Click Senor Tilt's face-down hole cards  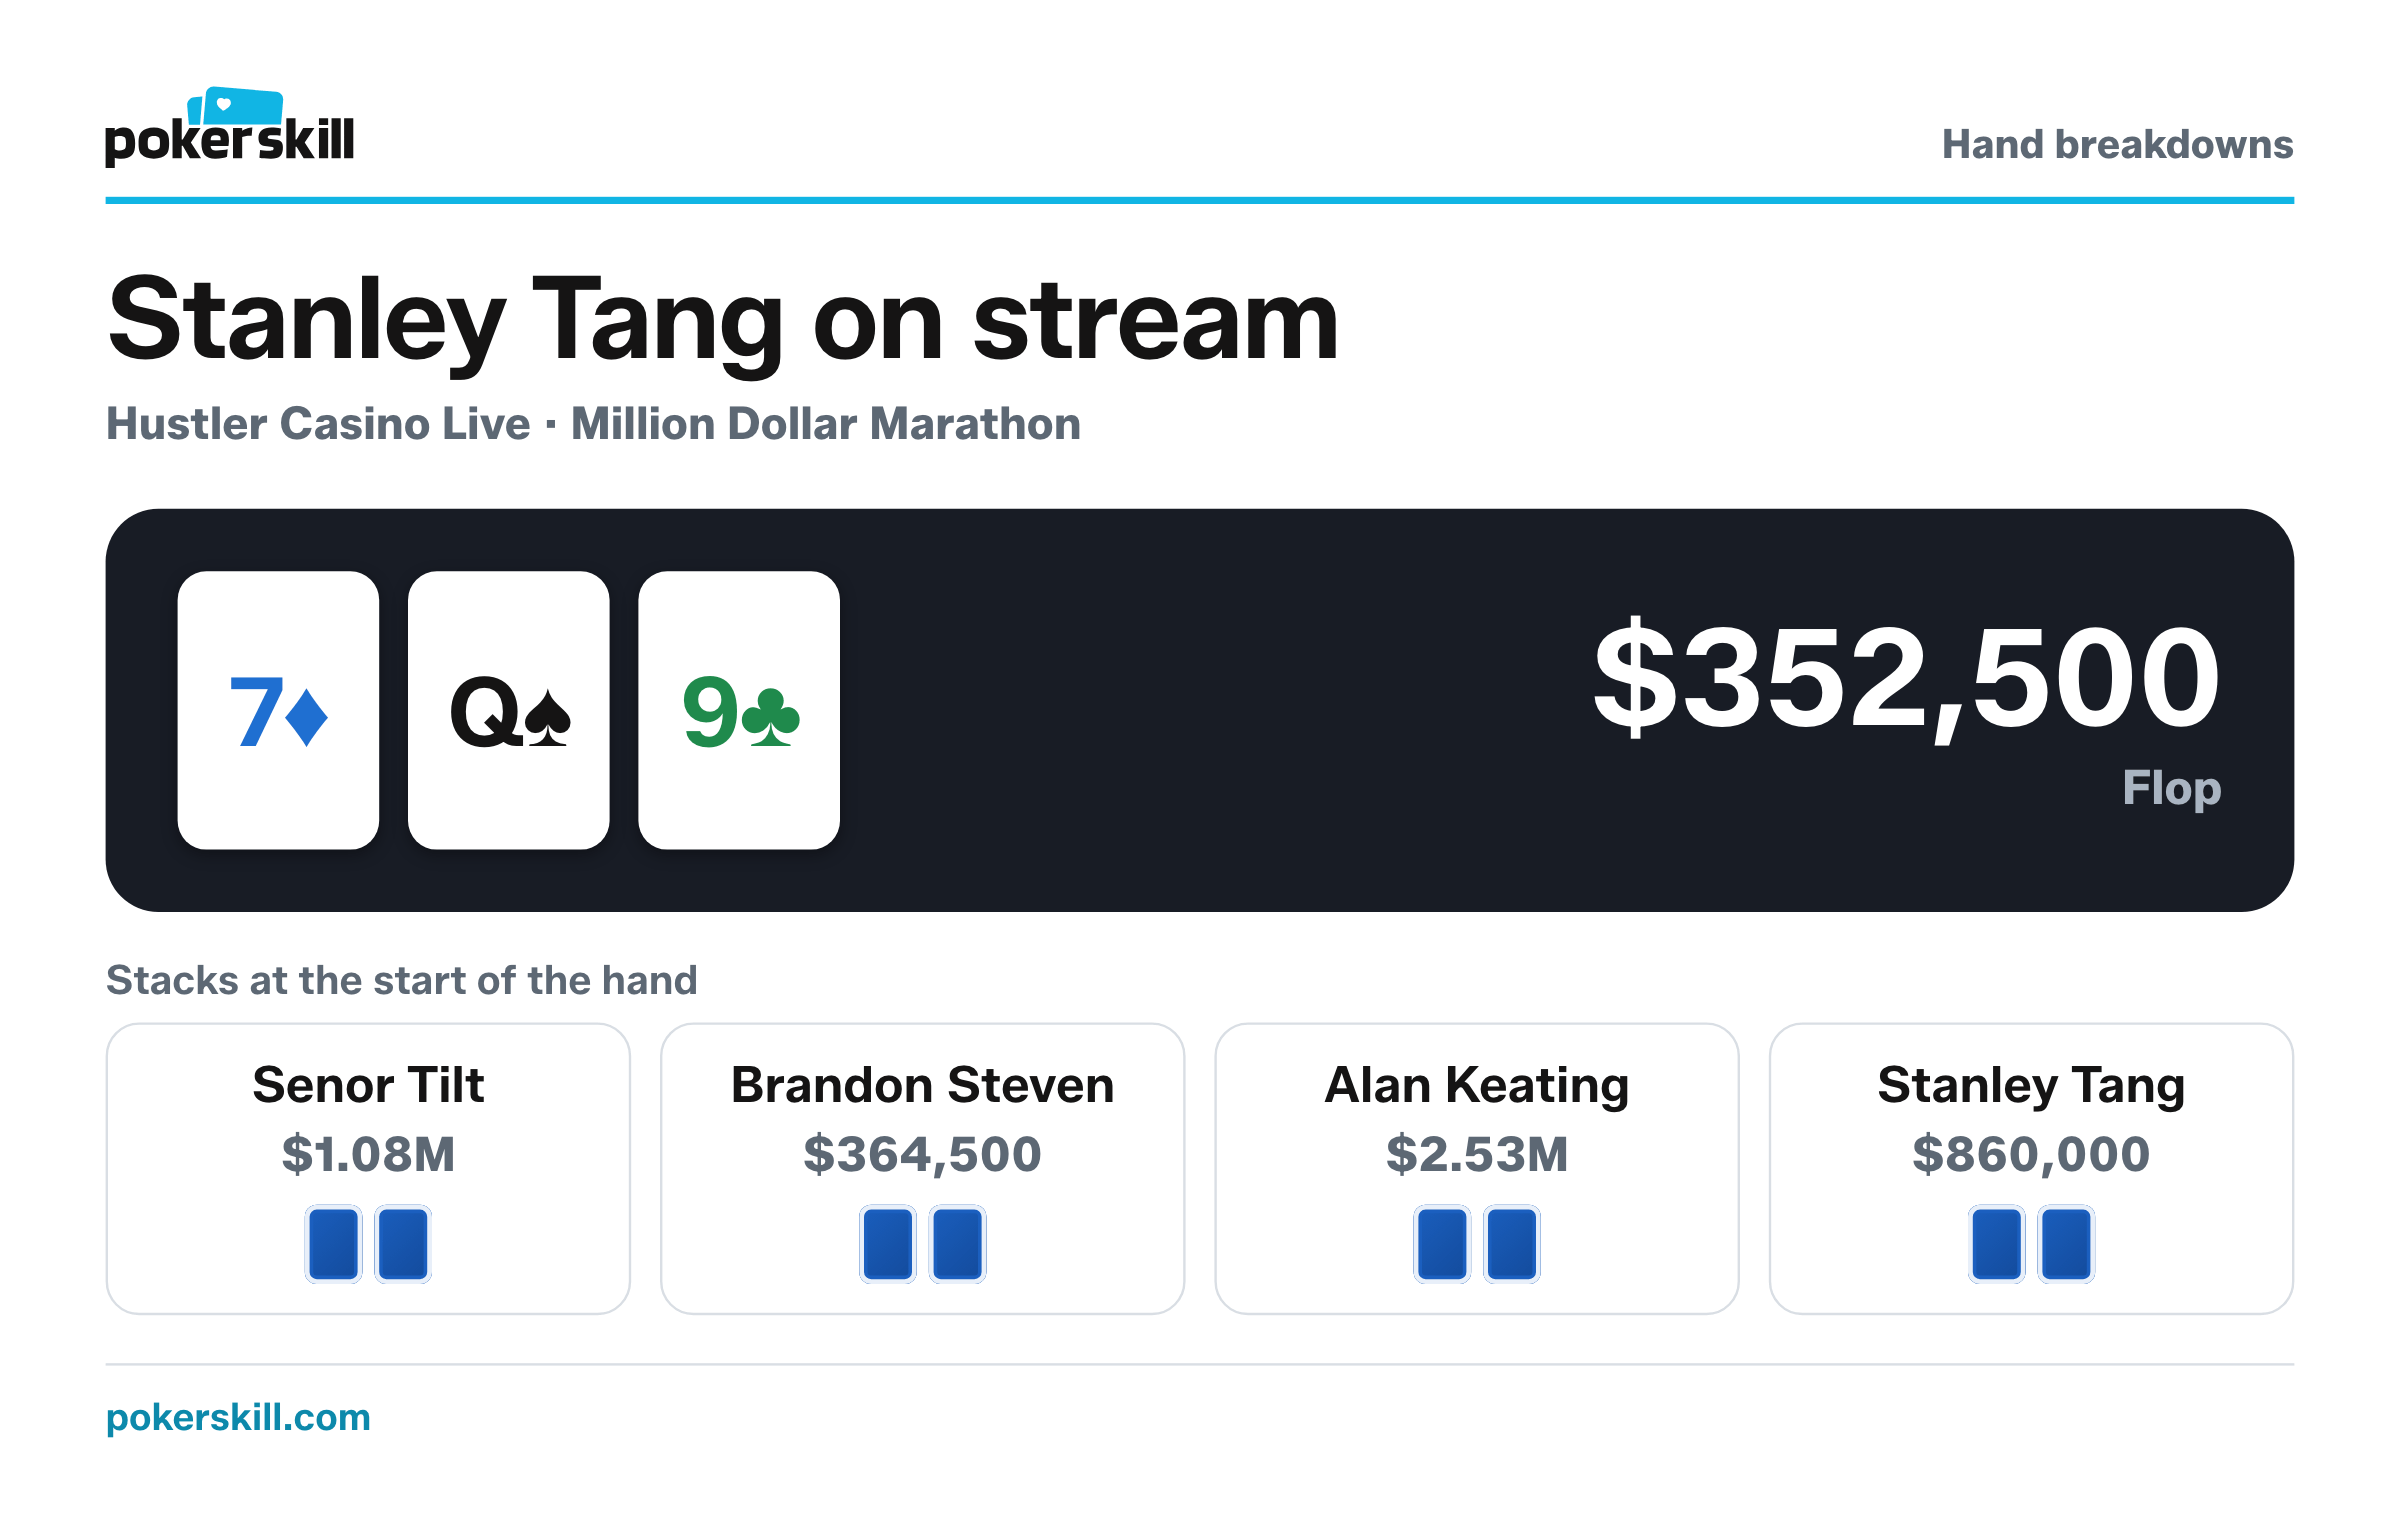[368, 1243]
